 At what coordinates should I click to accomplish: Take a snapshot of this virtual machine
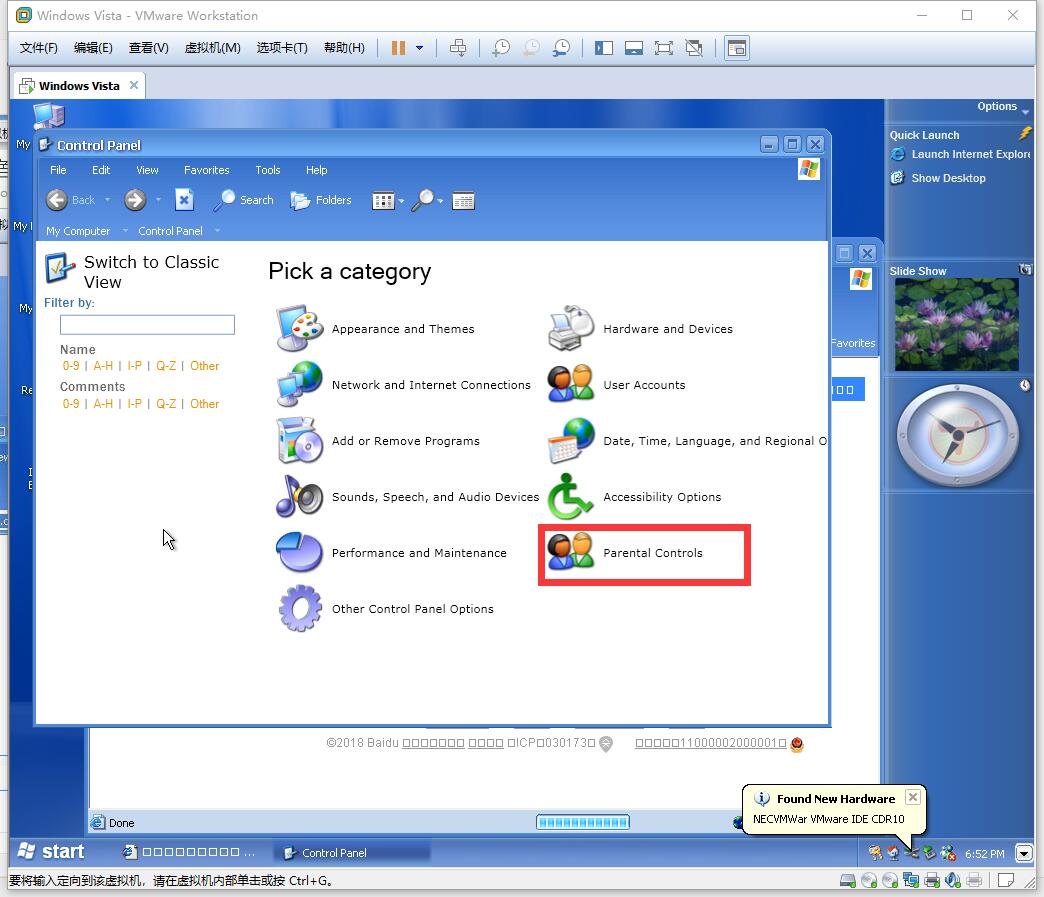point(501,48)
